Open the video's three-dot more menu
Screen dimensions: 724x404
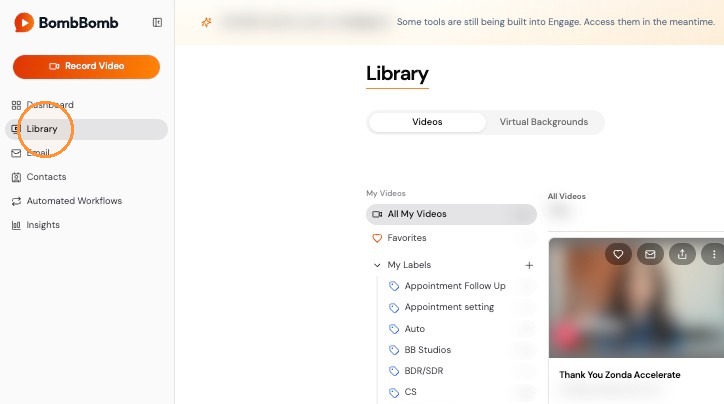coord(713,254)
